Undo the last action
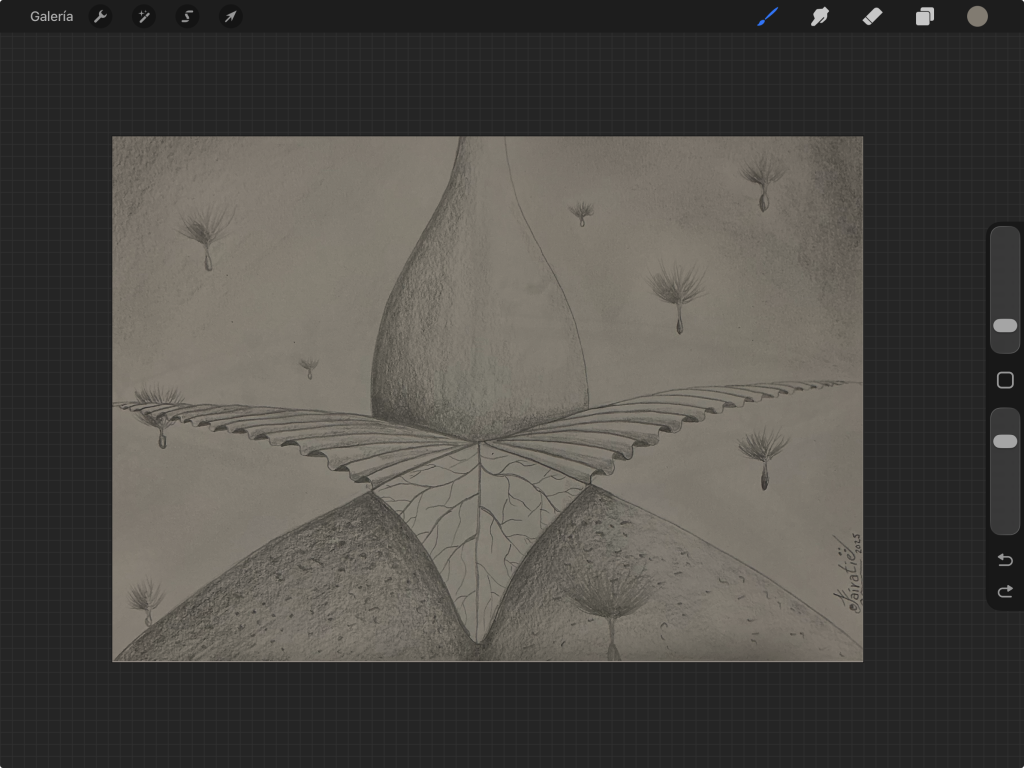The height and width of the screenshot is (768, 1024). pyautogui.click(x=1005, y=560)
